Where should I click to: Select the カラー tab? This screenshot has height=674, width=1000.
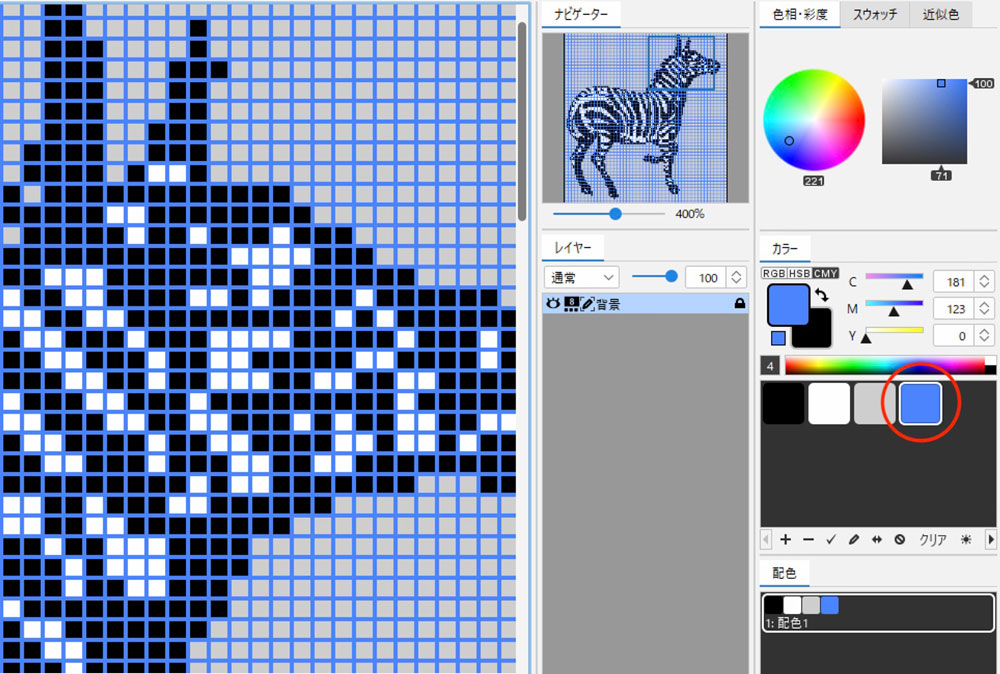[x=784, y=249]
